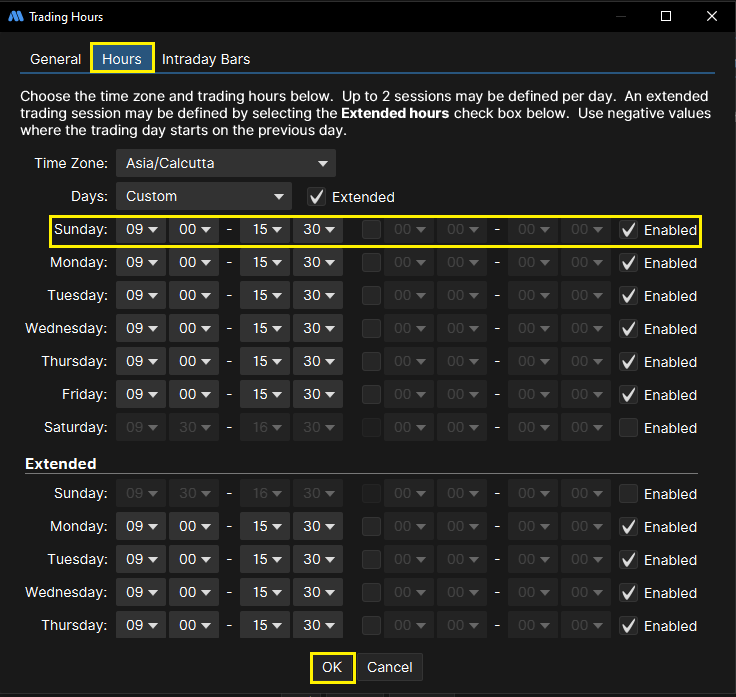Open Extended Tuesday start hour dropdown
This screenshot has height=697, width=736.
tap(141, 559)
